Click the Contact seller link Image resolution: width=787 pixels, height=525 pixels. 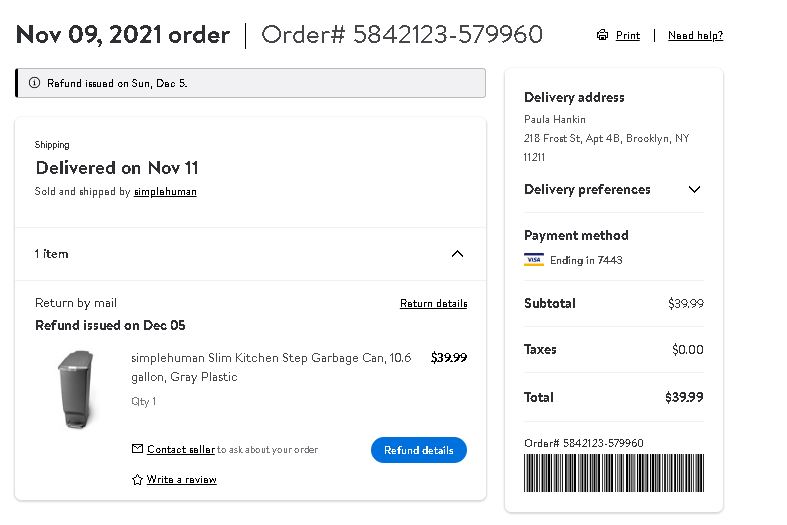pos(181,449)
